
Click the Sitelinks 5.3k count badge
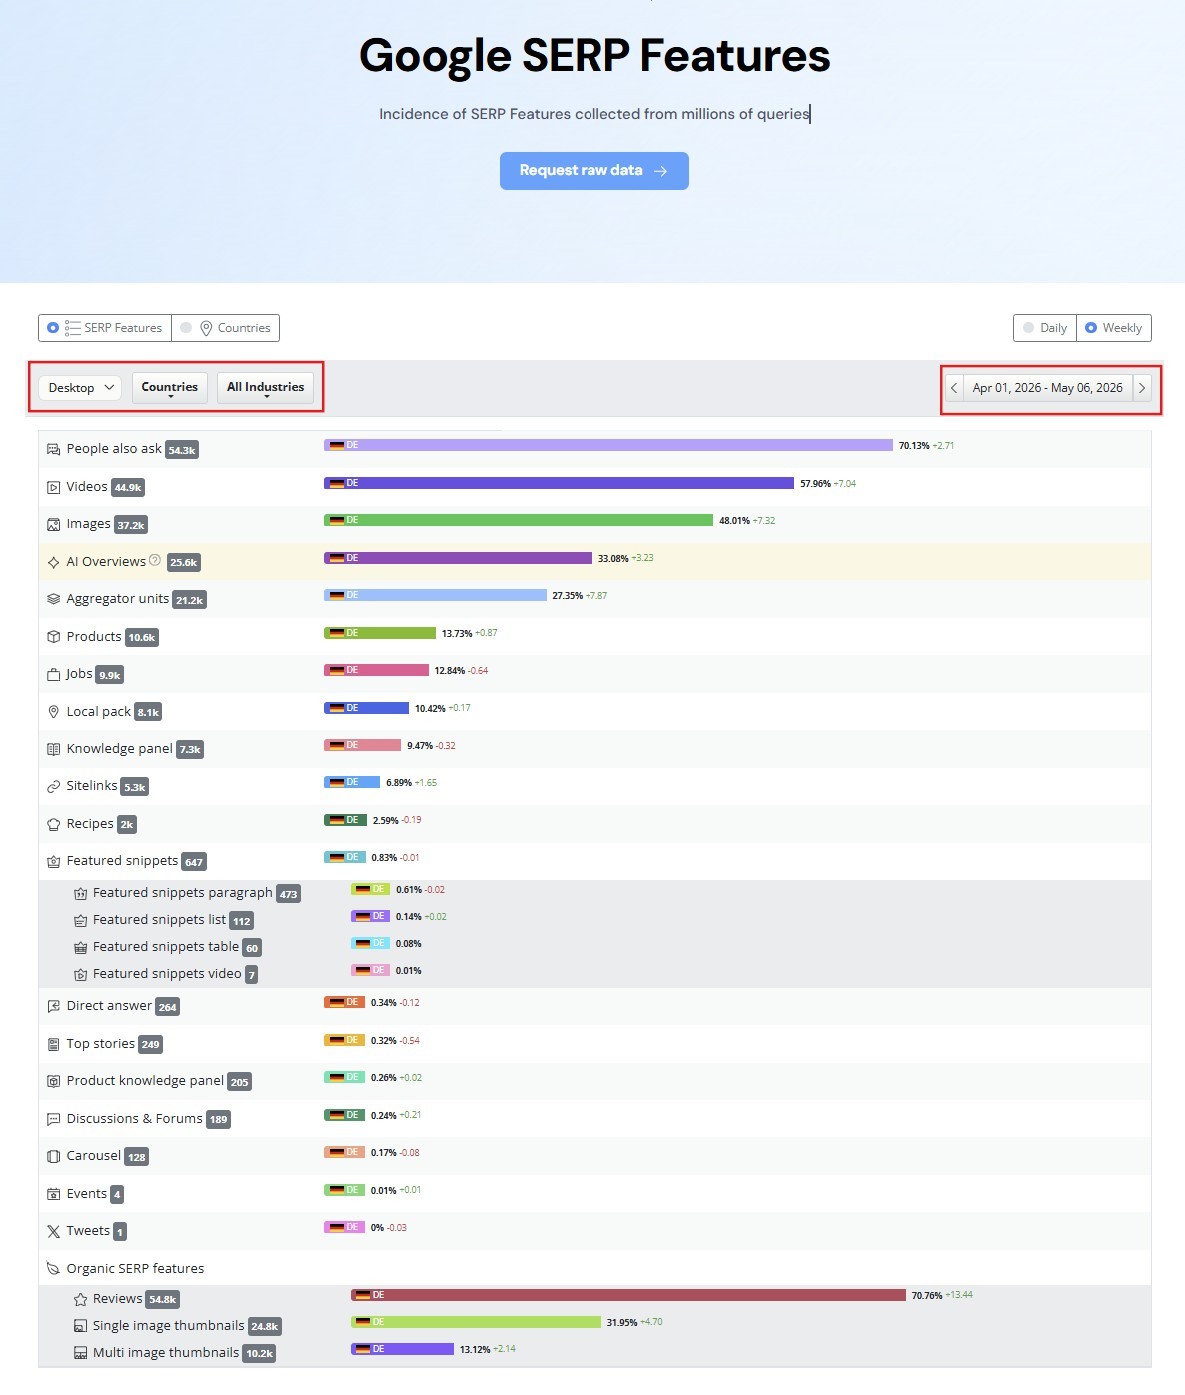coord(134,787)
